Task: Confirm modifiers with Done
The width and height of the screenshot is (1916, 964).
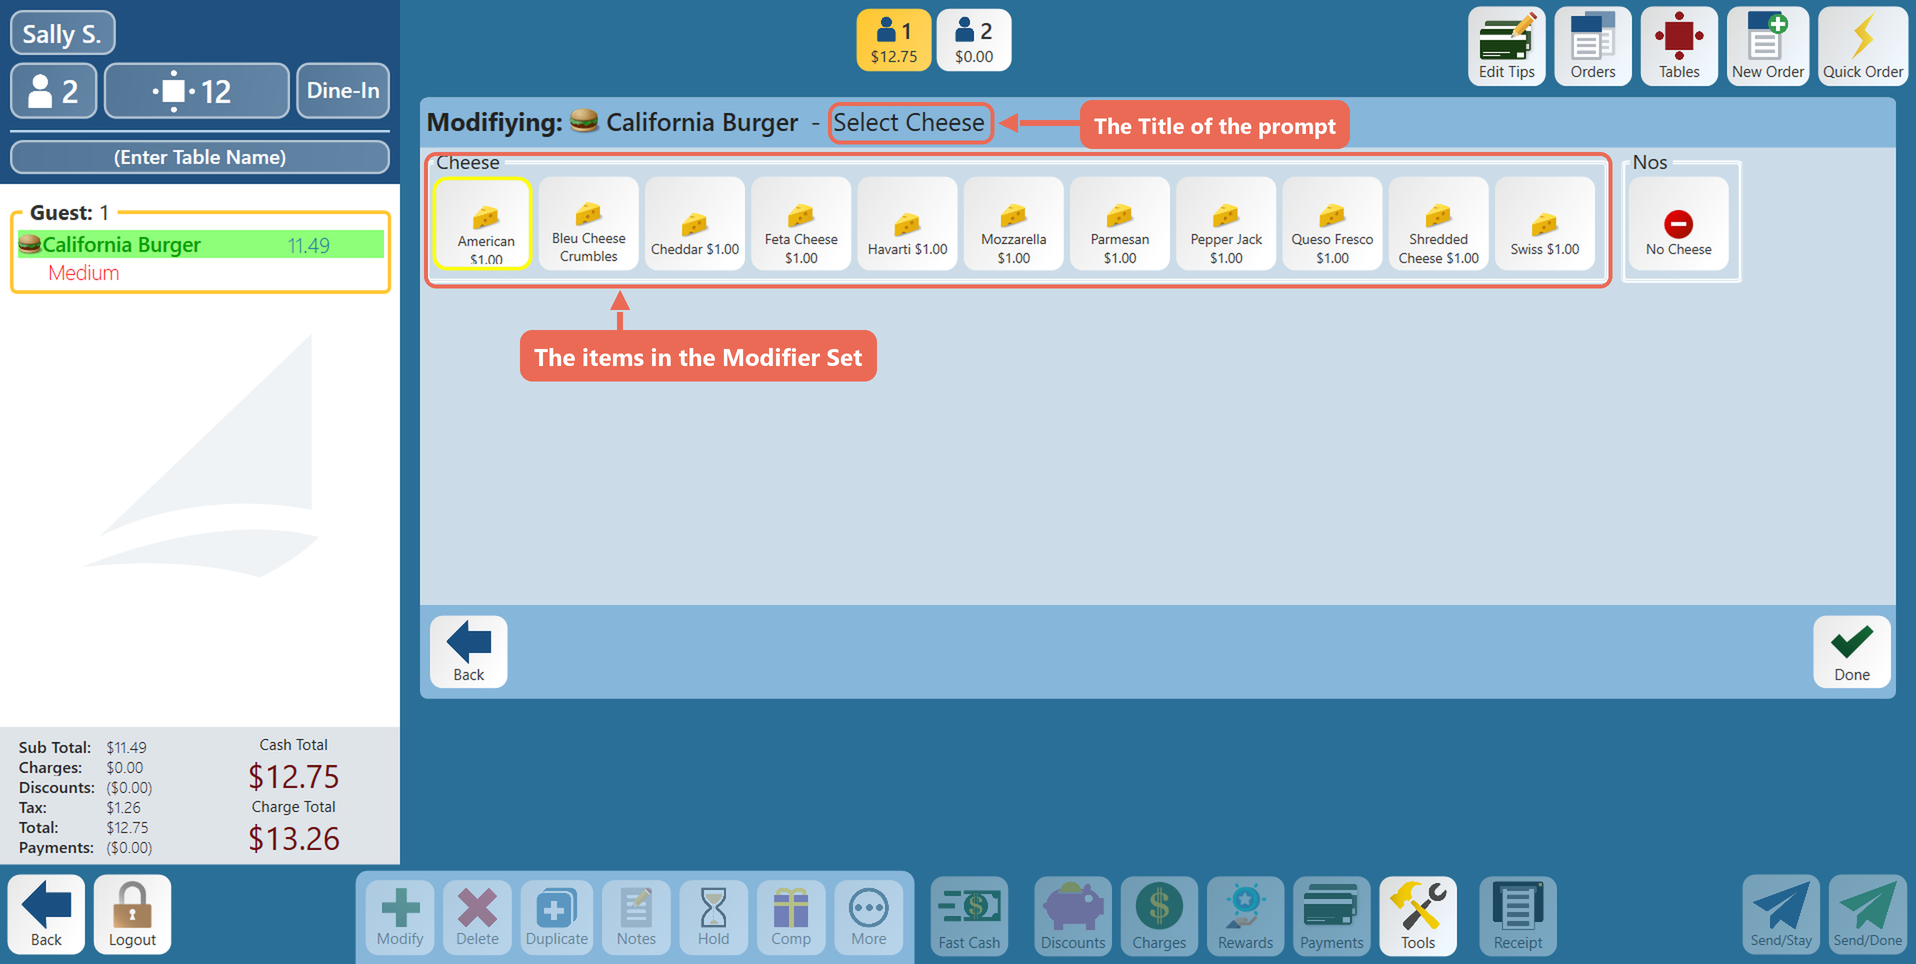Action: 1851,652
